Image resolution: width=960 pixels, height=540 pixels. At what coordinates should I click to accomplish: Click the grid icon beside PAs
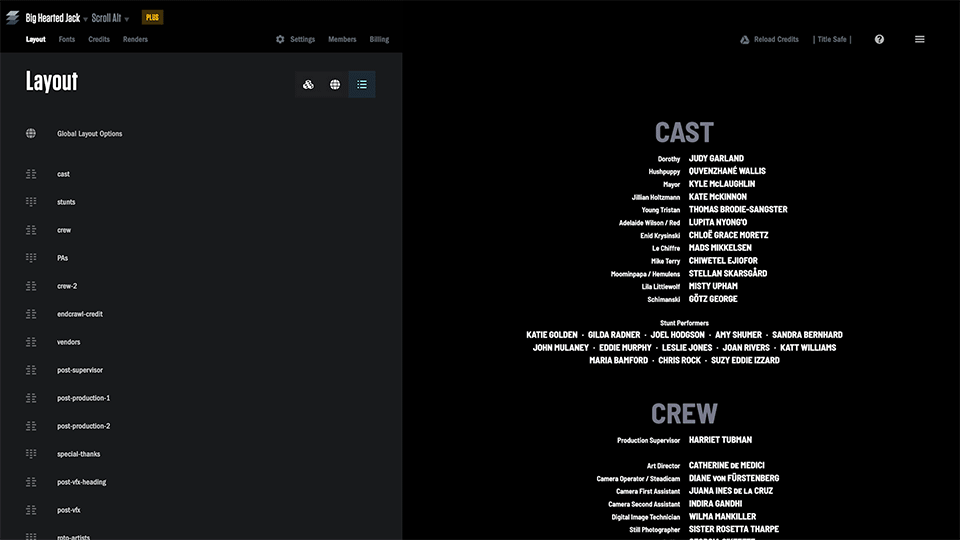(x=31, y=258)
